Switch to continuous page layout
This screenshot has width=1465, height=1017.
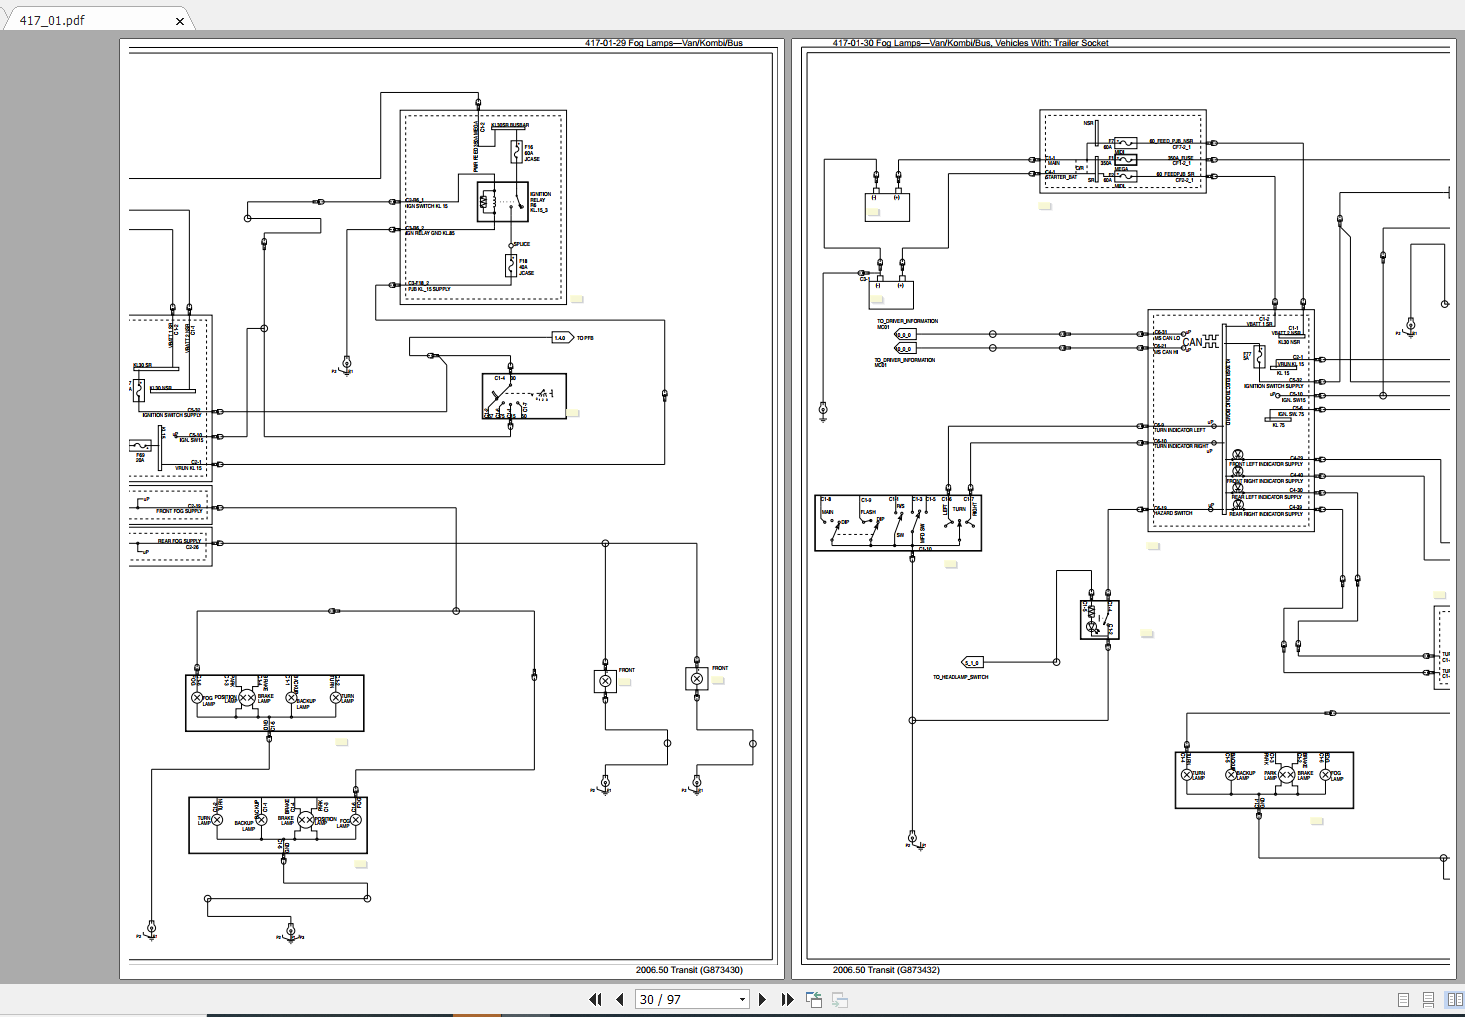pyautogui.click(x=1429, y=1000)
